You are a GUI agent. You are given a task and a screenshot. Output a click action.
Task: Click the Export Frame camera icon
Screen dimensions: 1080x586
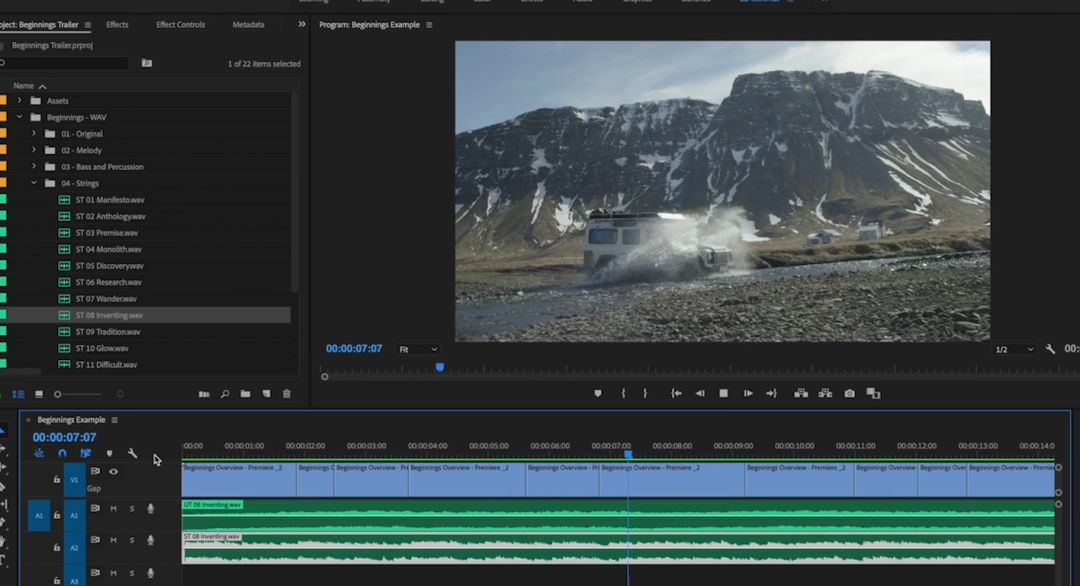(x=849, y=394)
